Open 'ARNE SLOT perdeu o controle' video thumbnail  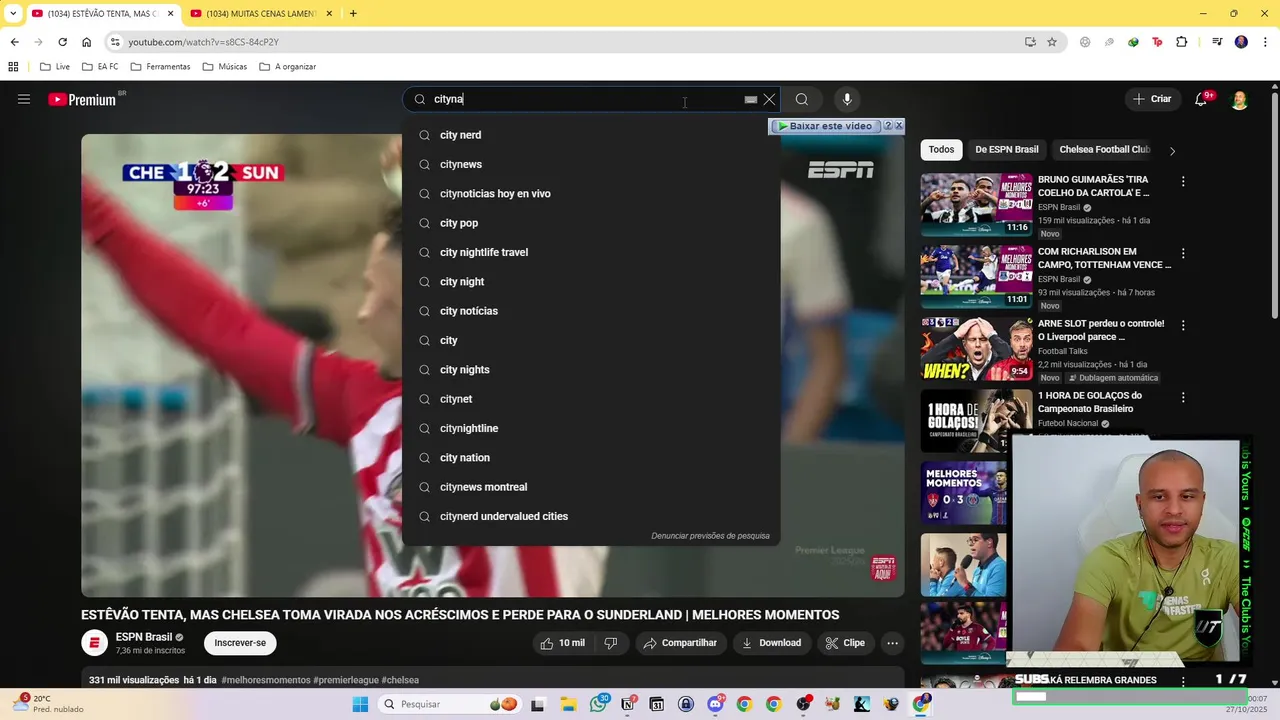point(976,349)
